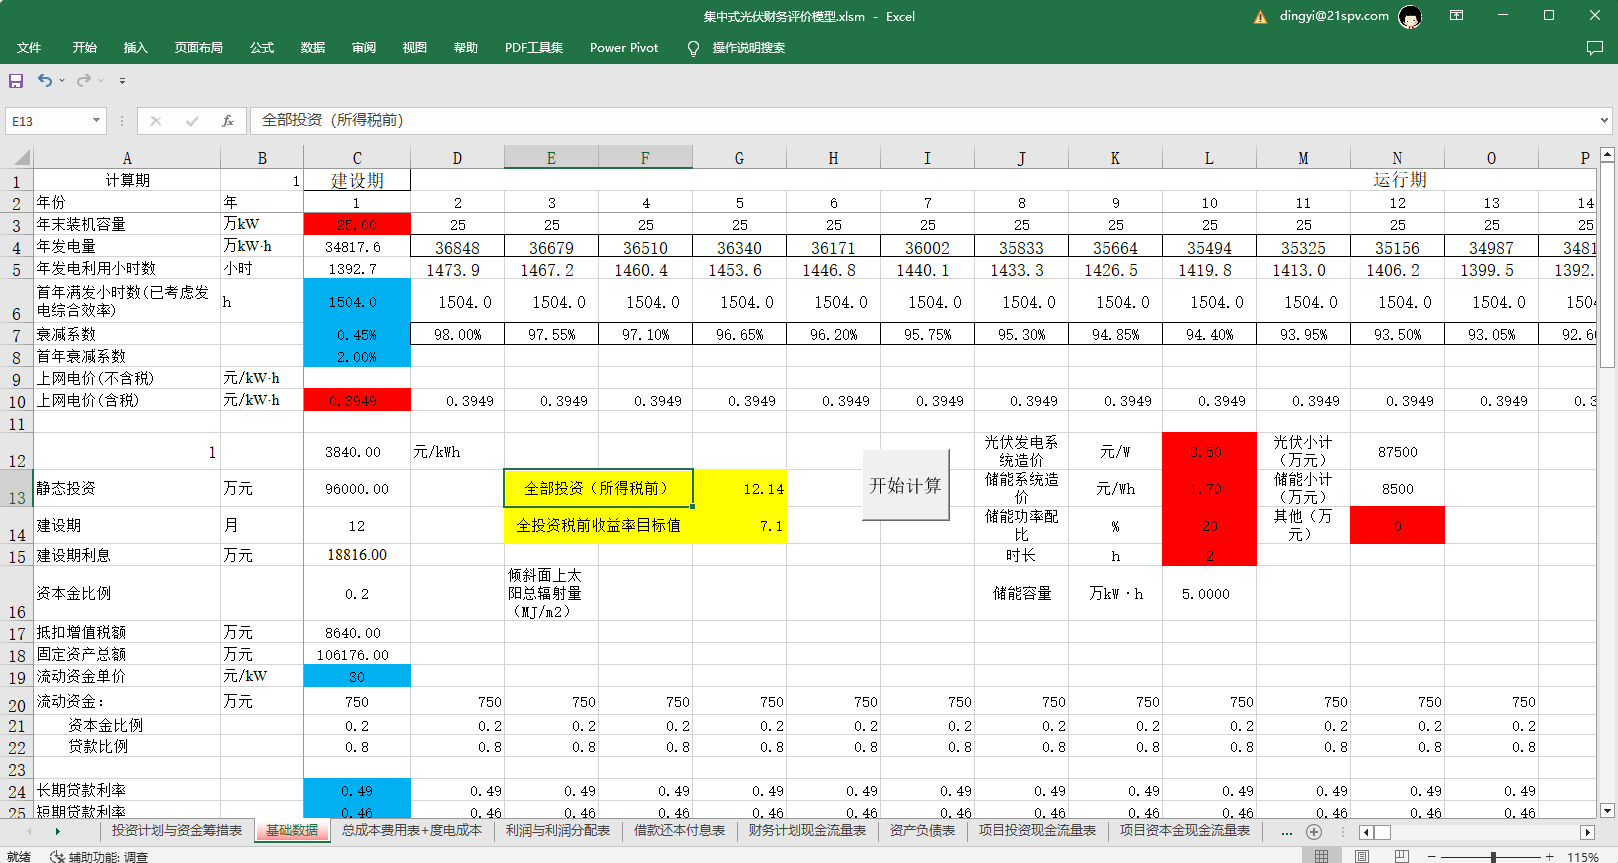Select row 13 header
This screenshot has width=1618, height=863.
click(x=17, y=488)
